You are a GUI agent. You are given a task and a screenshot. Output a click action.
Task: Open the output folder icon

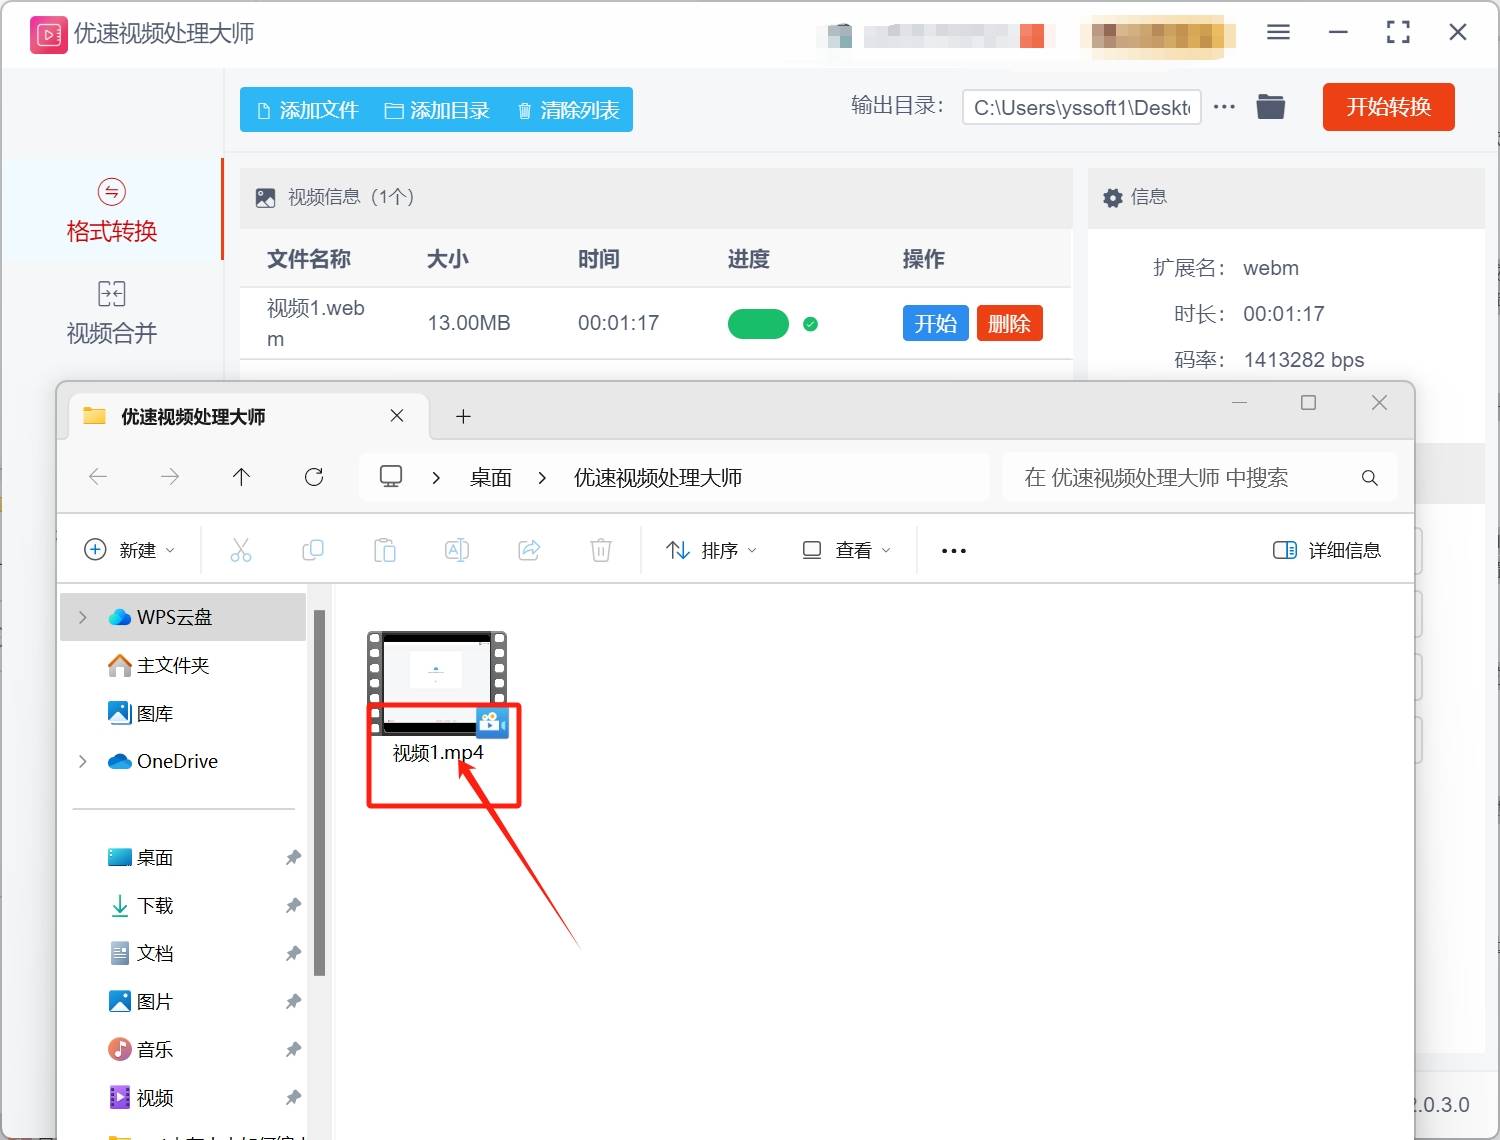[x=1270, y=106]
